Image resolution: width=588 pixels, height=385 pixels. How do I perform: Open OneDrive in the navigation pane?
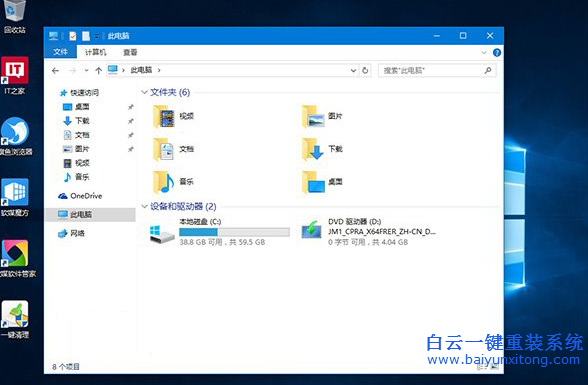80,196
